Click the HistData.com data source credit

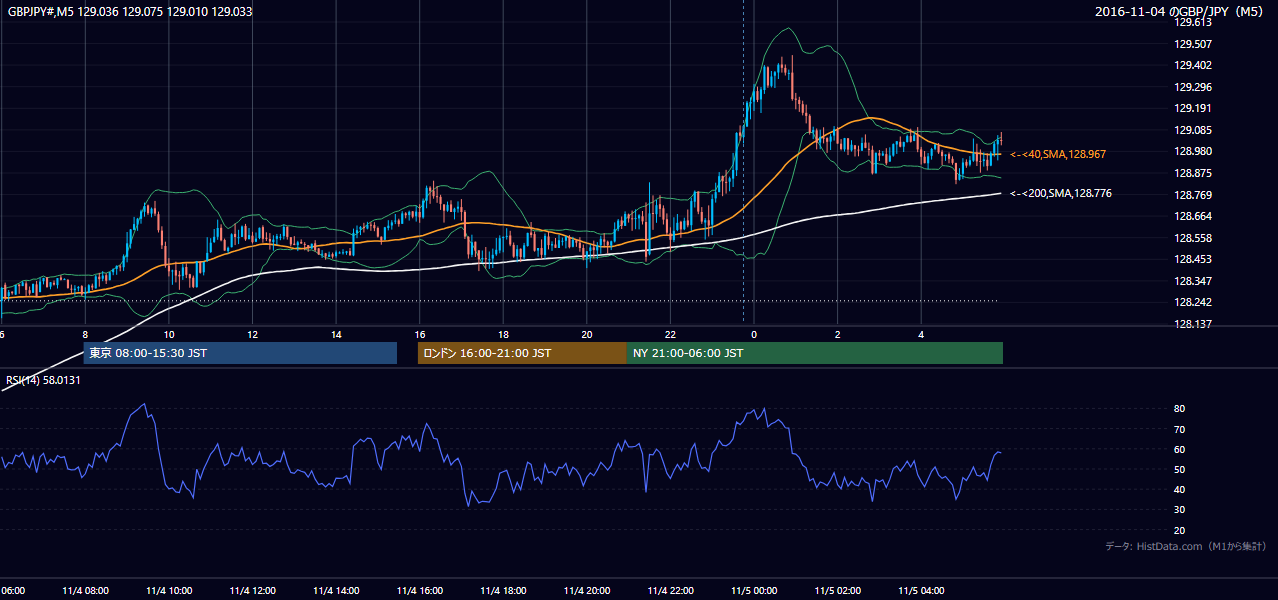click(1186, 546)
